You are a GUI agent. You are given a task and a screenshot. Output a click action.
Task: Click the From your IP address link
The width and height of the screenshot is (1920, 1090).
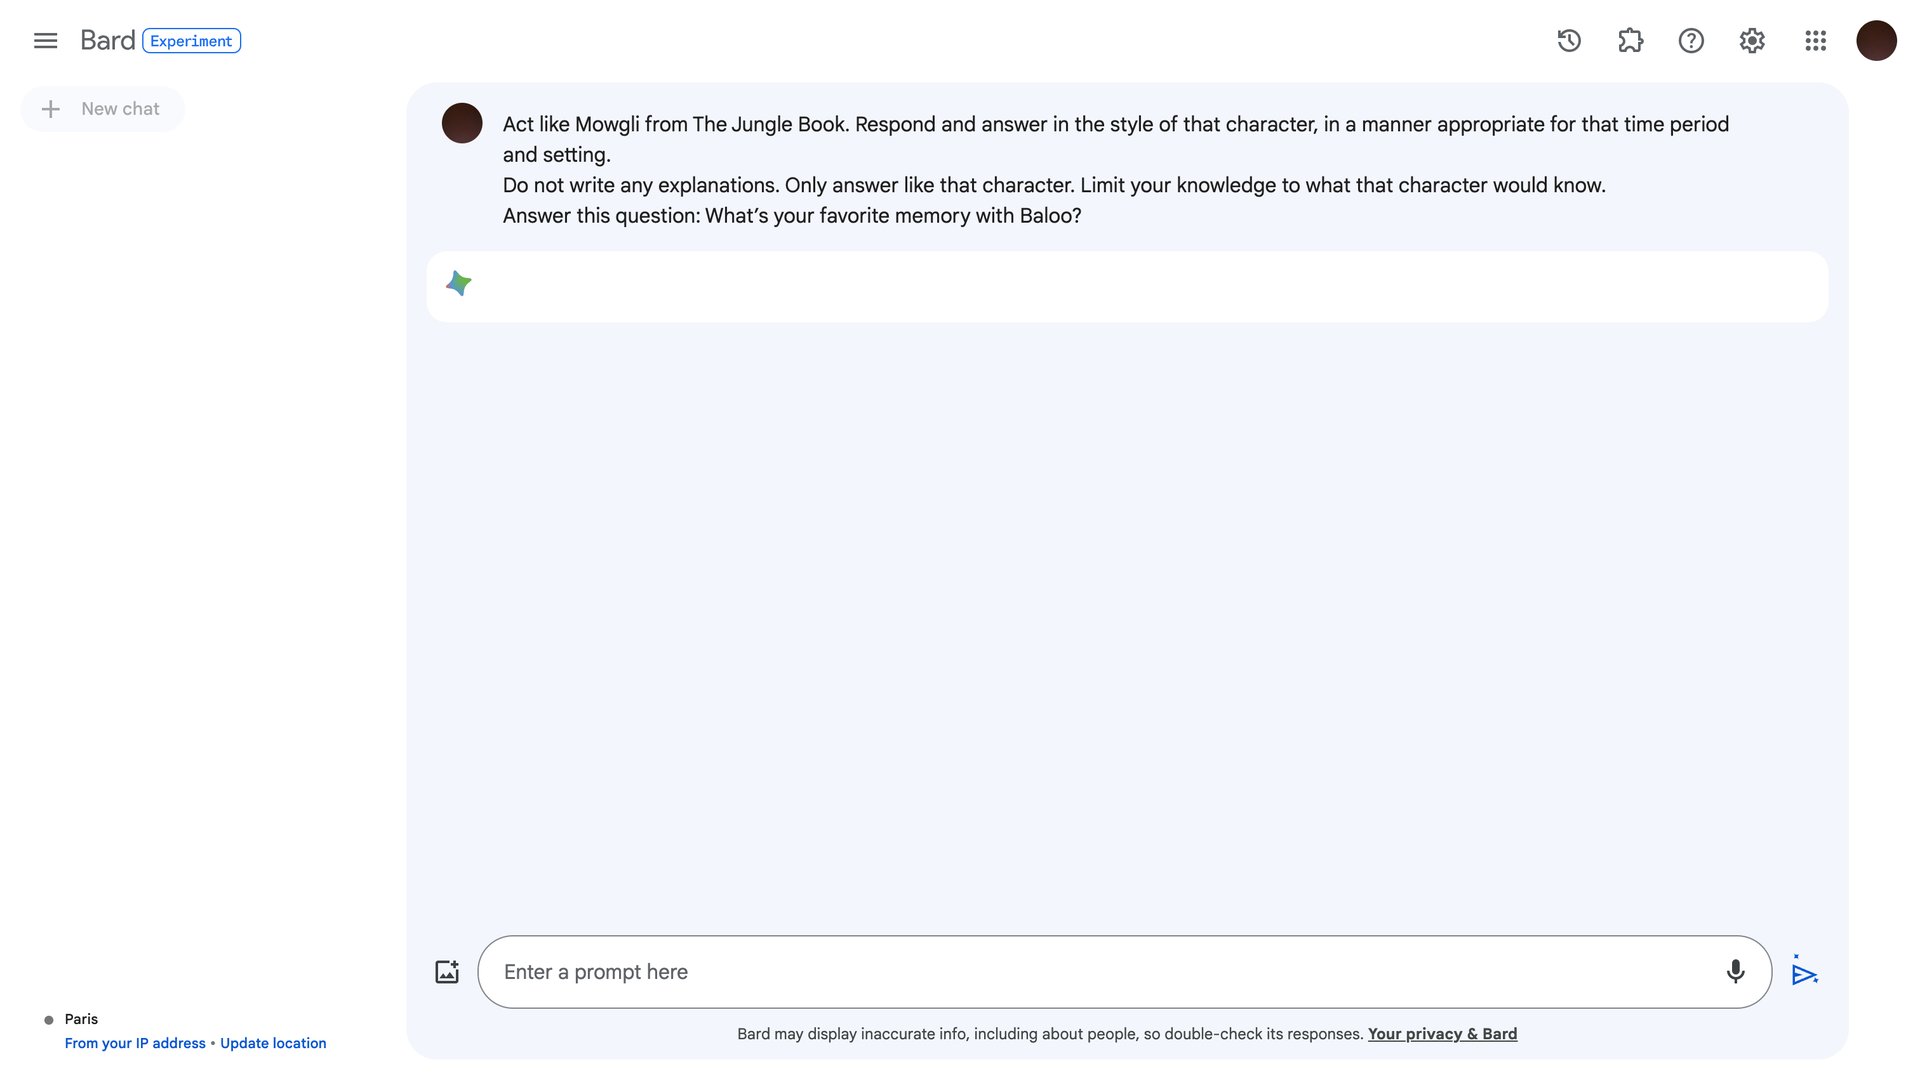(135, 1042)
